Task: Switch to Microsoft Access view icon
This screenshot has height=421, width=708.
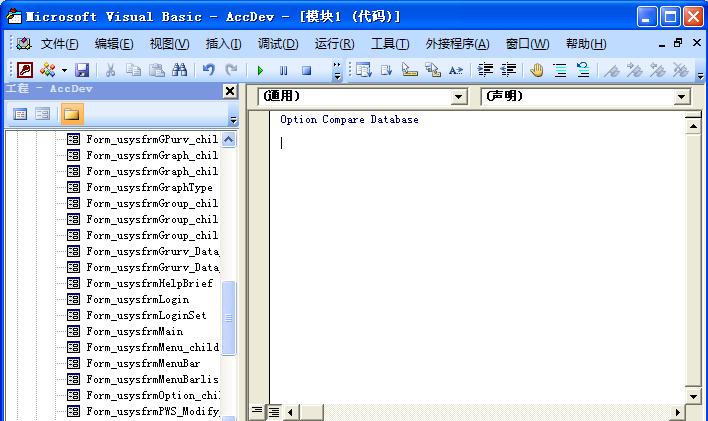Action: [25, 70]
